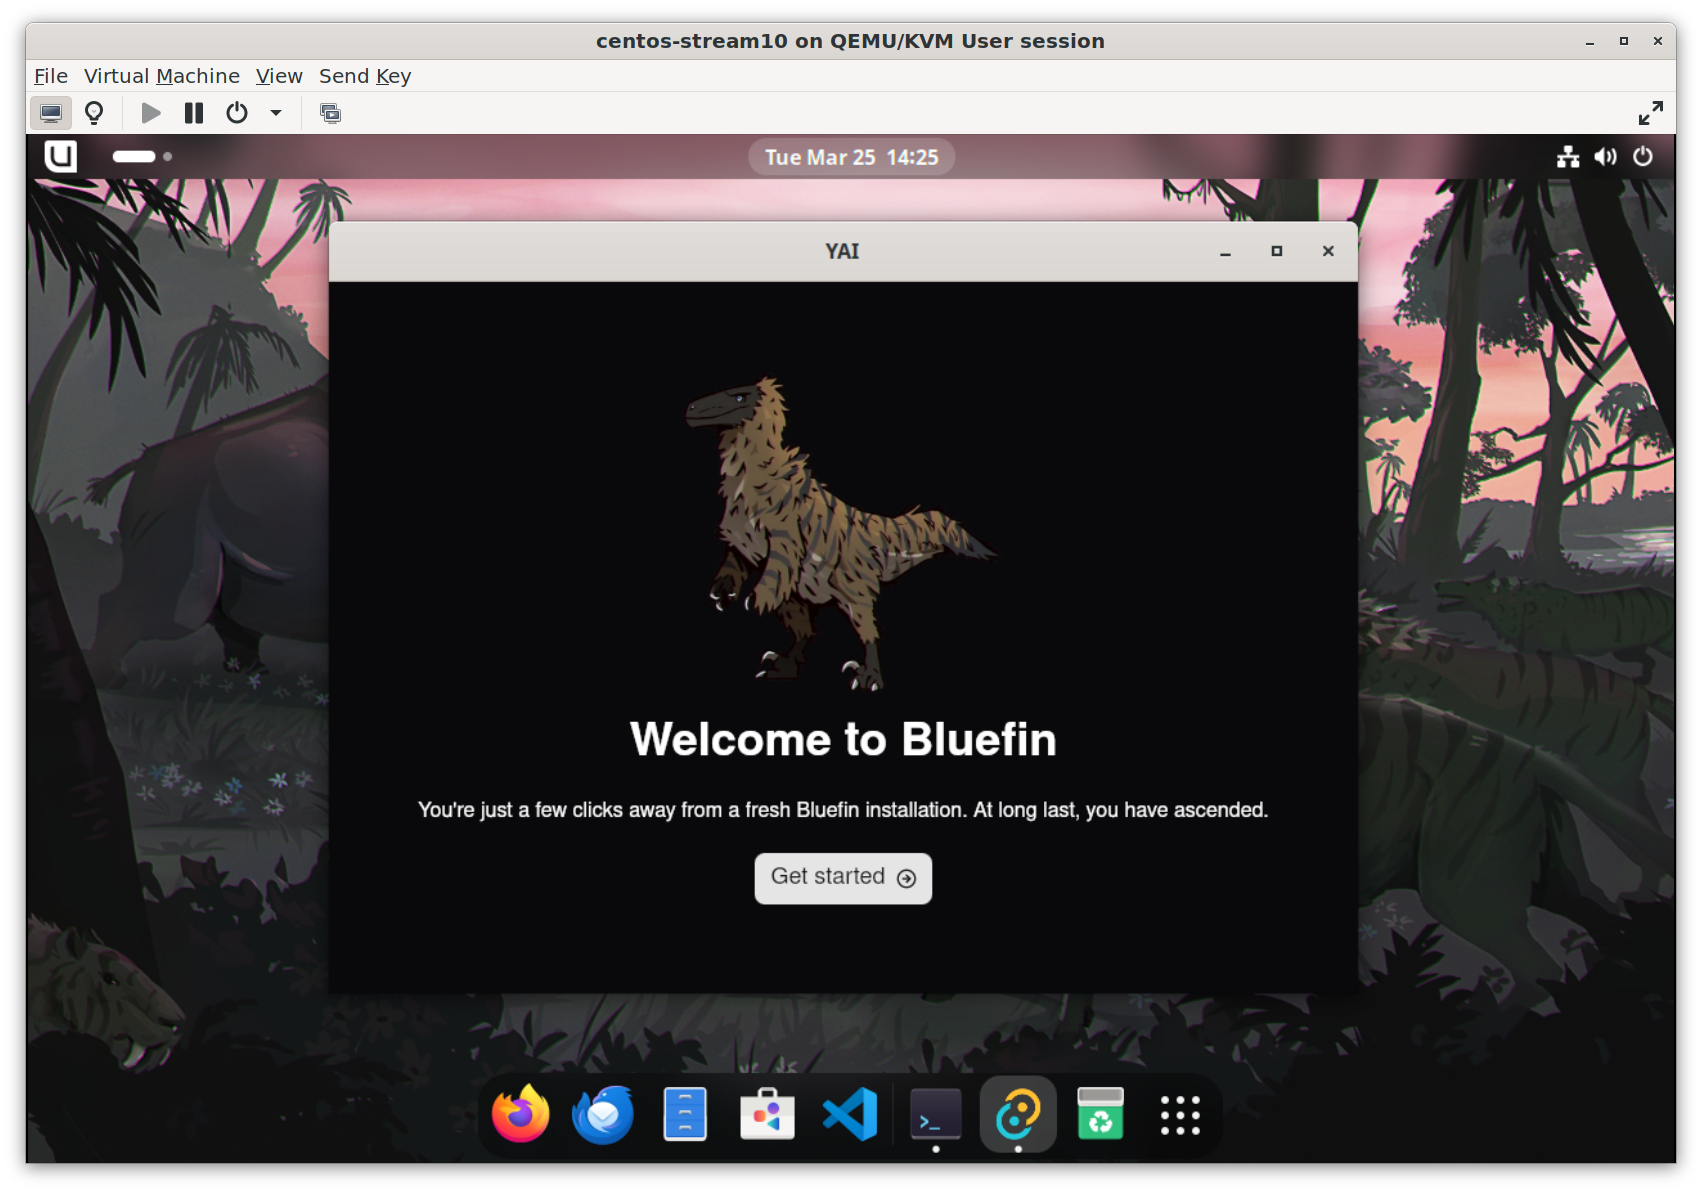Viewport: 1702px width, 1192px height.
Task: Open the system power menu icon
Action: (x=1643, y=156)
